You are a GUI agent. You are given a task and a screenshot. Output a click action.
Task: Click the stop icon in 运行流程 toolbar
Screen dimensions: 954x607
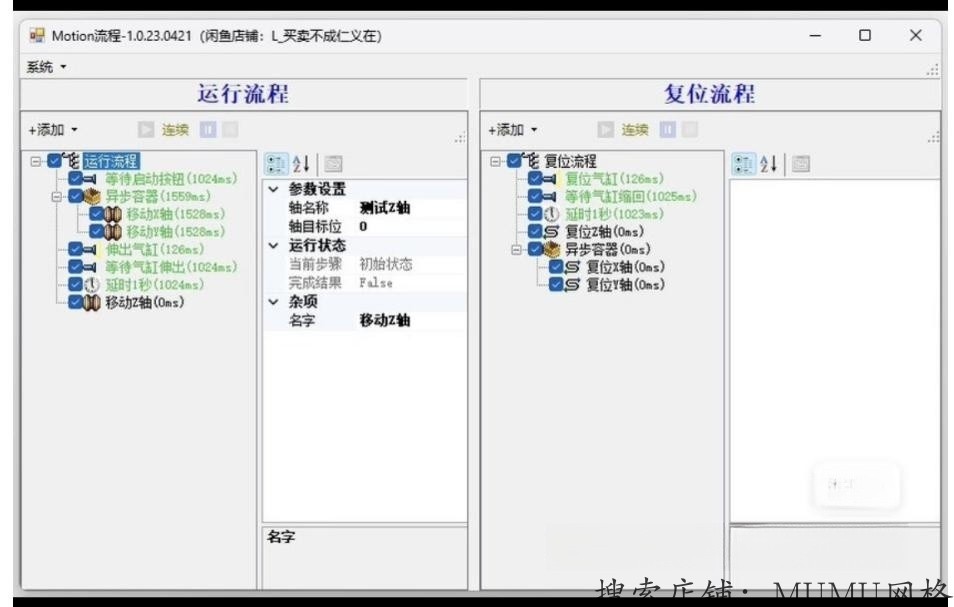229,130
